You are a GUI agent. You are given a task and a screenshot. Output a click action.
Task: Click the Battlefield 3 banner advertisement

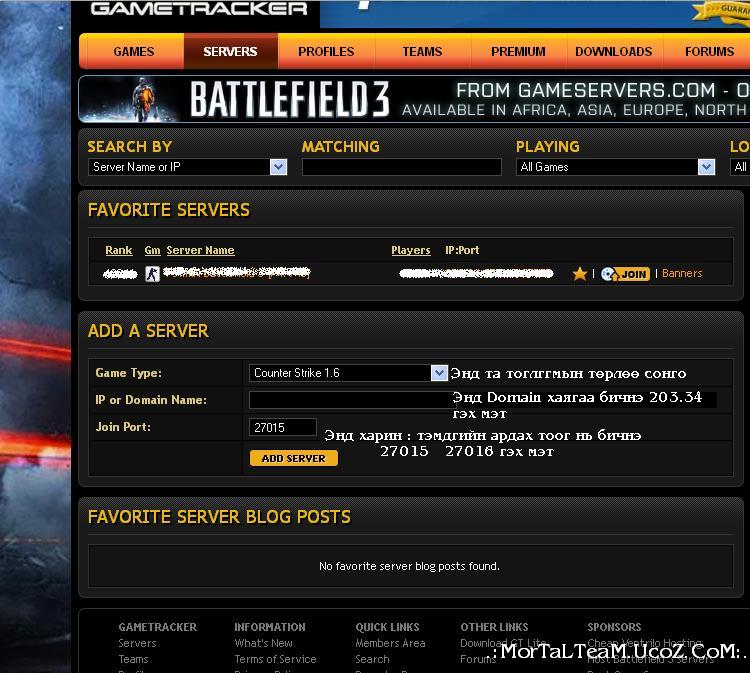tap(414, 99)
